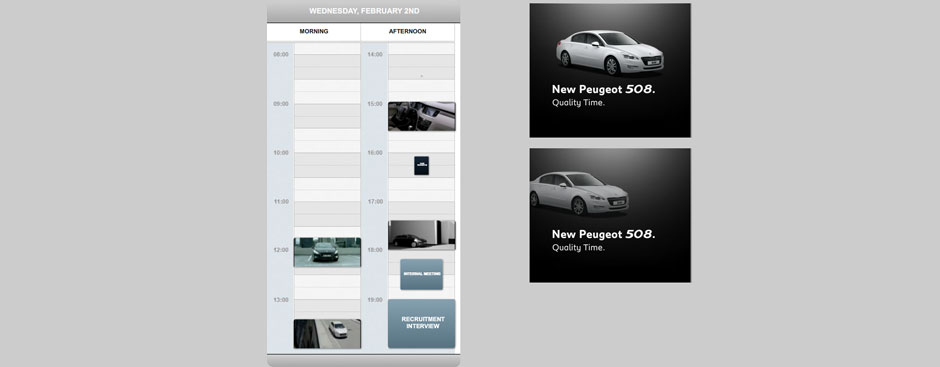Image resolution: width=940 pixels, height=367 pixels.
Task: Click the 17:00 time label
Action: (375, 202)
